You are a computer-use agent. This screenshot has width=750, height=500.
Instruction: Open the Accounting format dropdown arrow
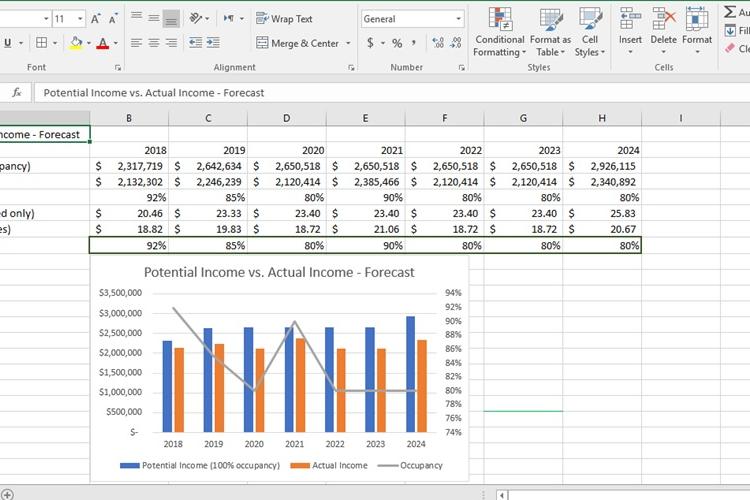point(383,43)
